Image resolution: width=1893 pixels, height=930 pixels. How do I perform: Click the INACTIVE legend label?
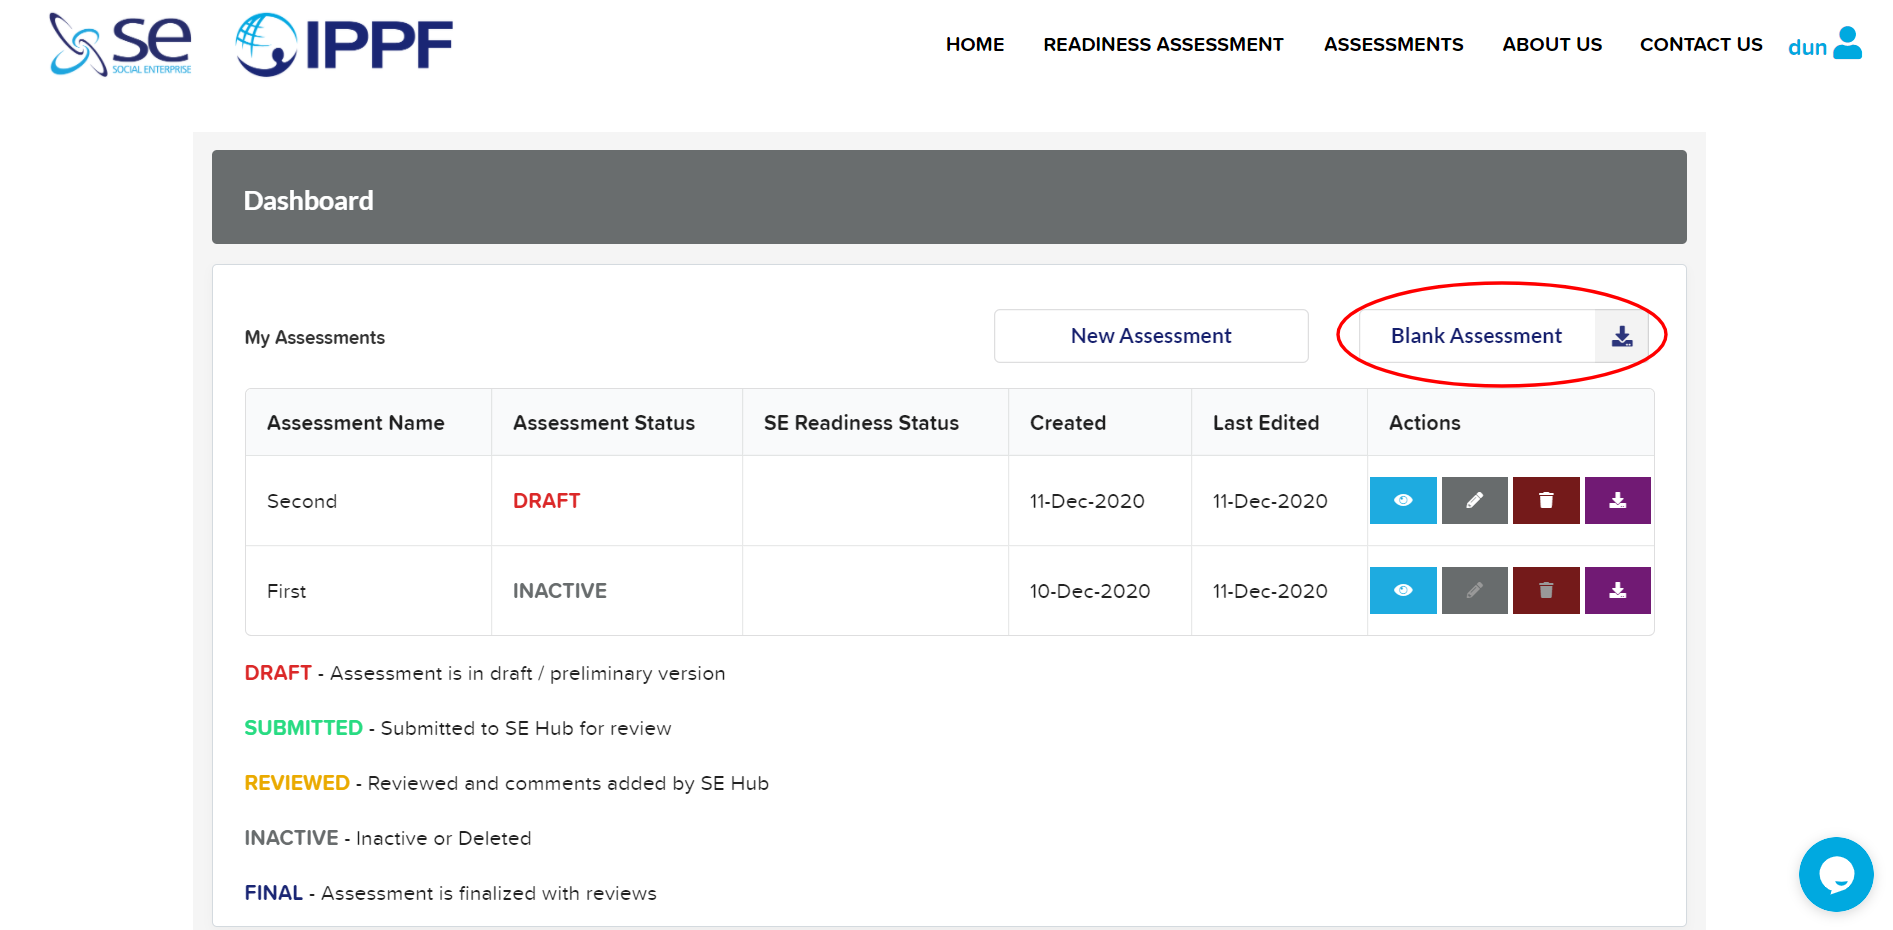pyautogui.click(x=291, y=838)
